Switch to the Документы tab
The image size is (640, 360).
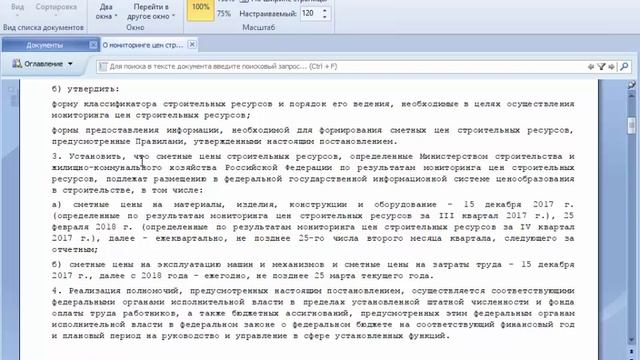click(x=45, y=45)
